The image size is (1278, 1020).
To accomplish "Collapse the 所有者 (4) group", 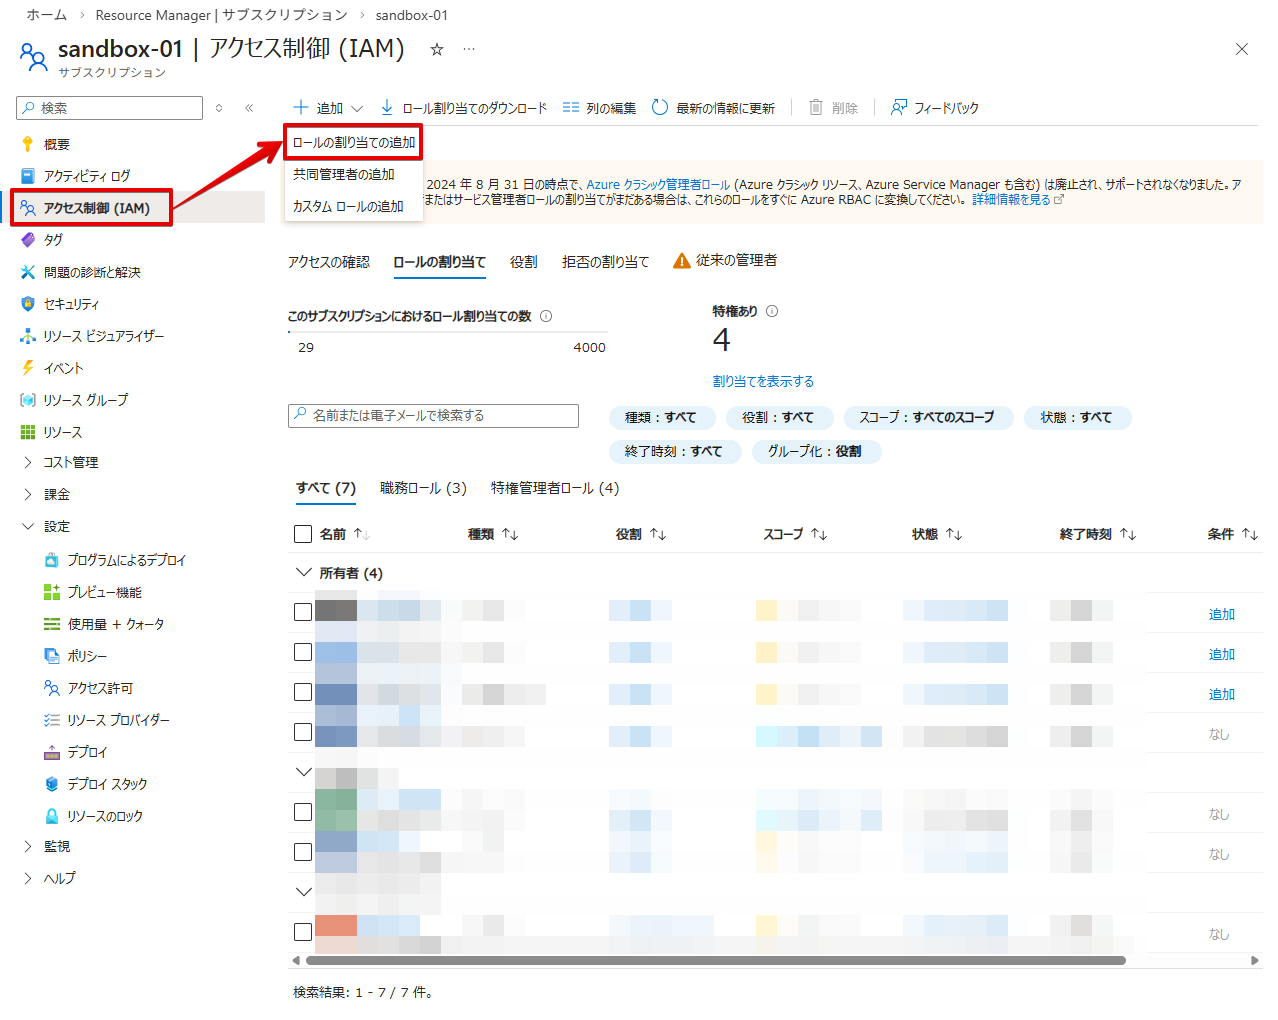I will coord(304,573).
